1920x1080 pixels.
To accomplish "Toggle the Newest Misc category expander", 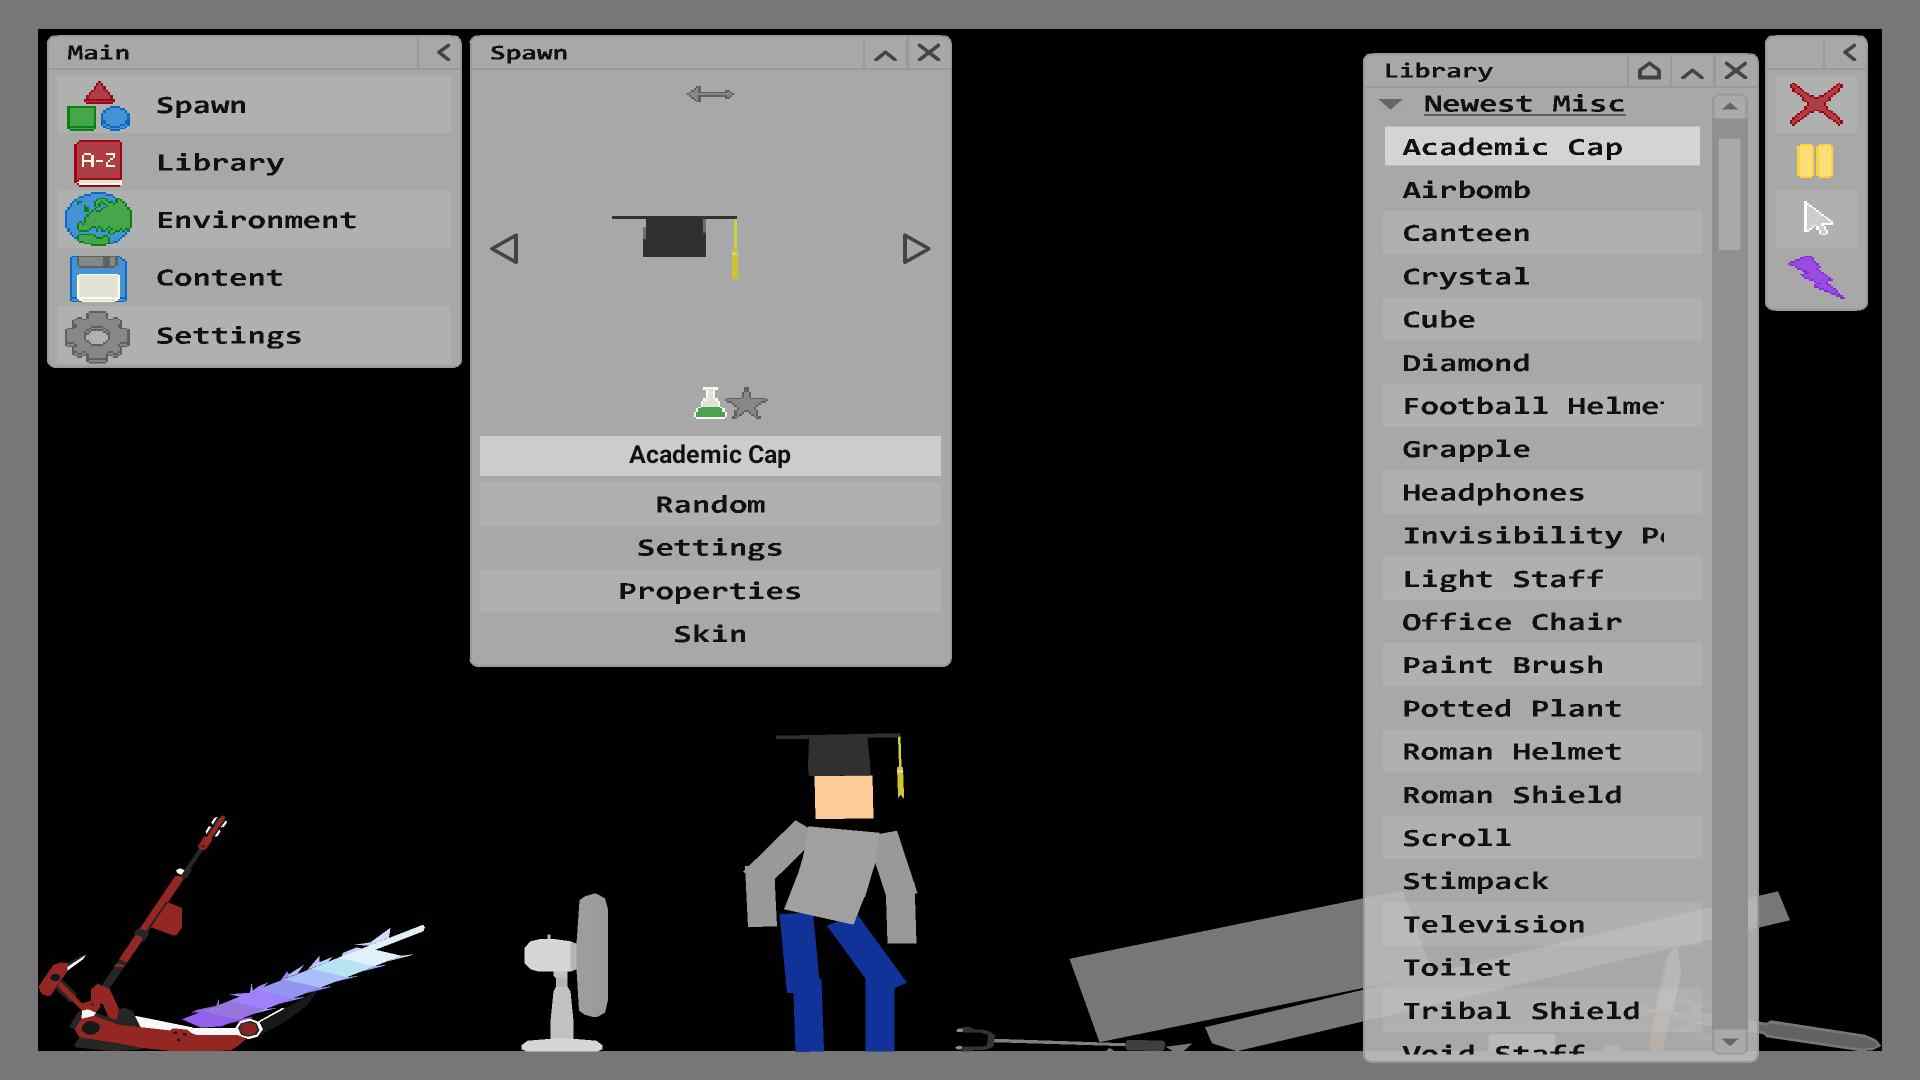I will [x=1389, y=103].
